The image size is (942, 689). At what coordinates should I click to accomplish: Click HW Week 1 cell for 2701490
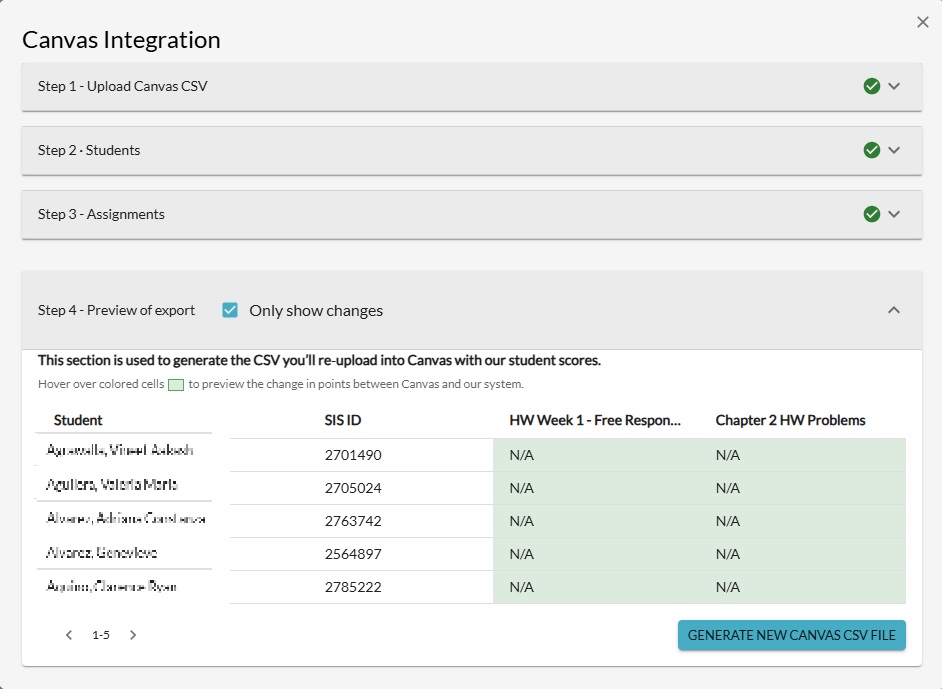pos(596,455)
